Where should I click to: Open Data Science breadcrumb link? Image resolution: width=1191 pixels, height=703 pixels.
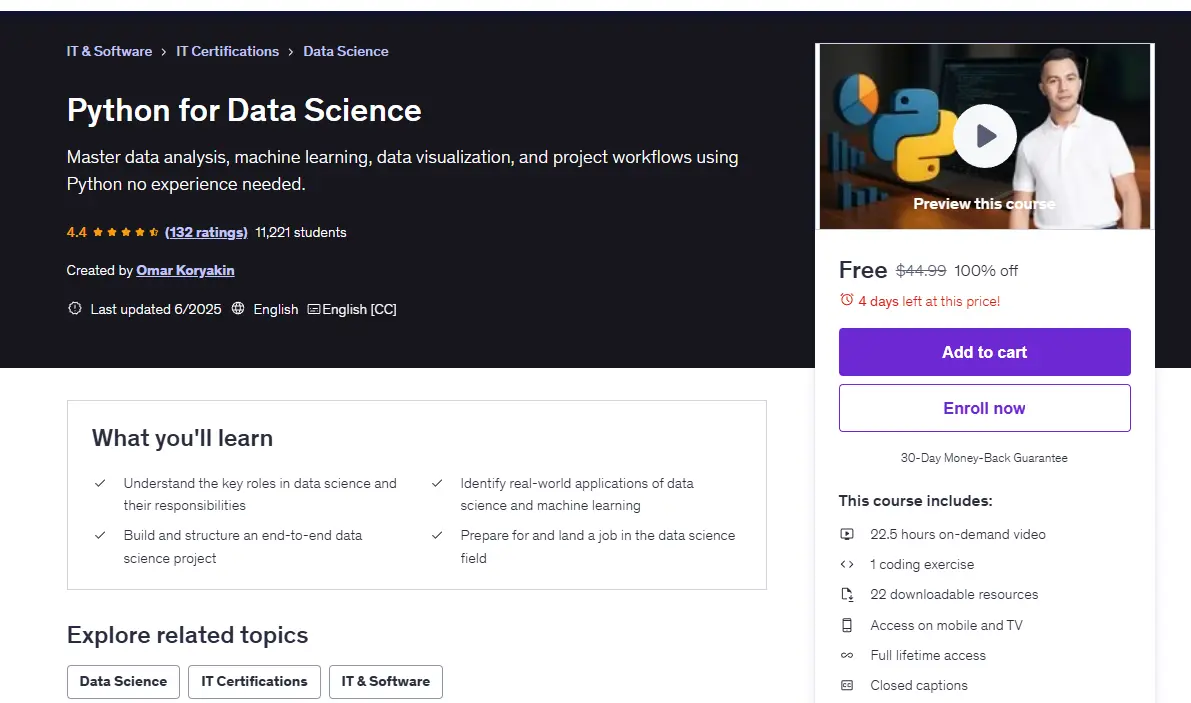[346, 52]
